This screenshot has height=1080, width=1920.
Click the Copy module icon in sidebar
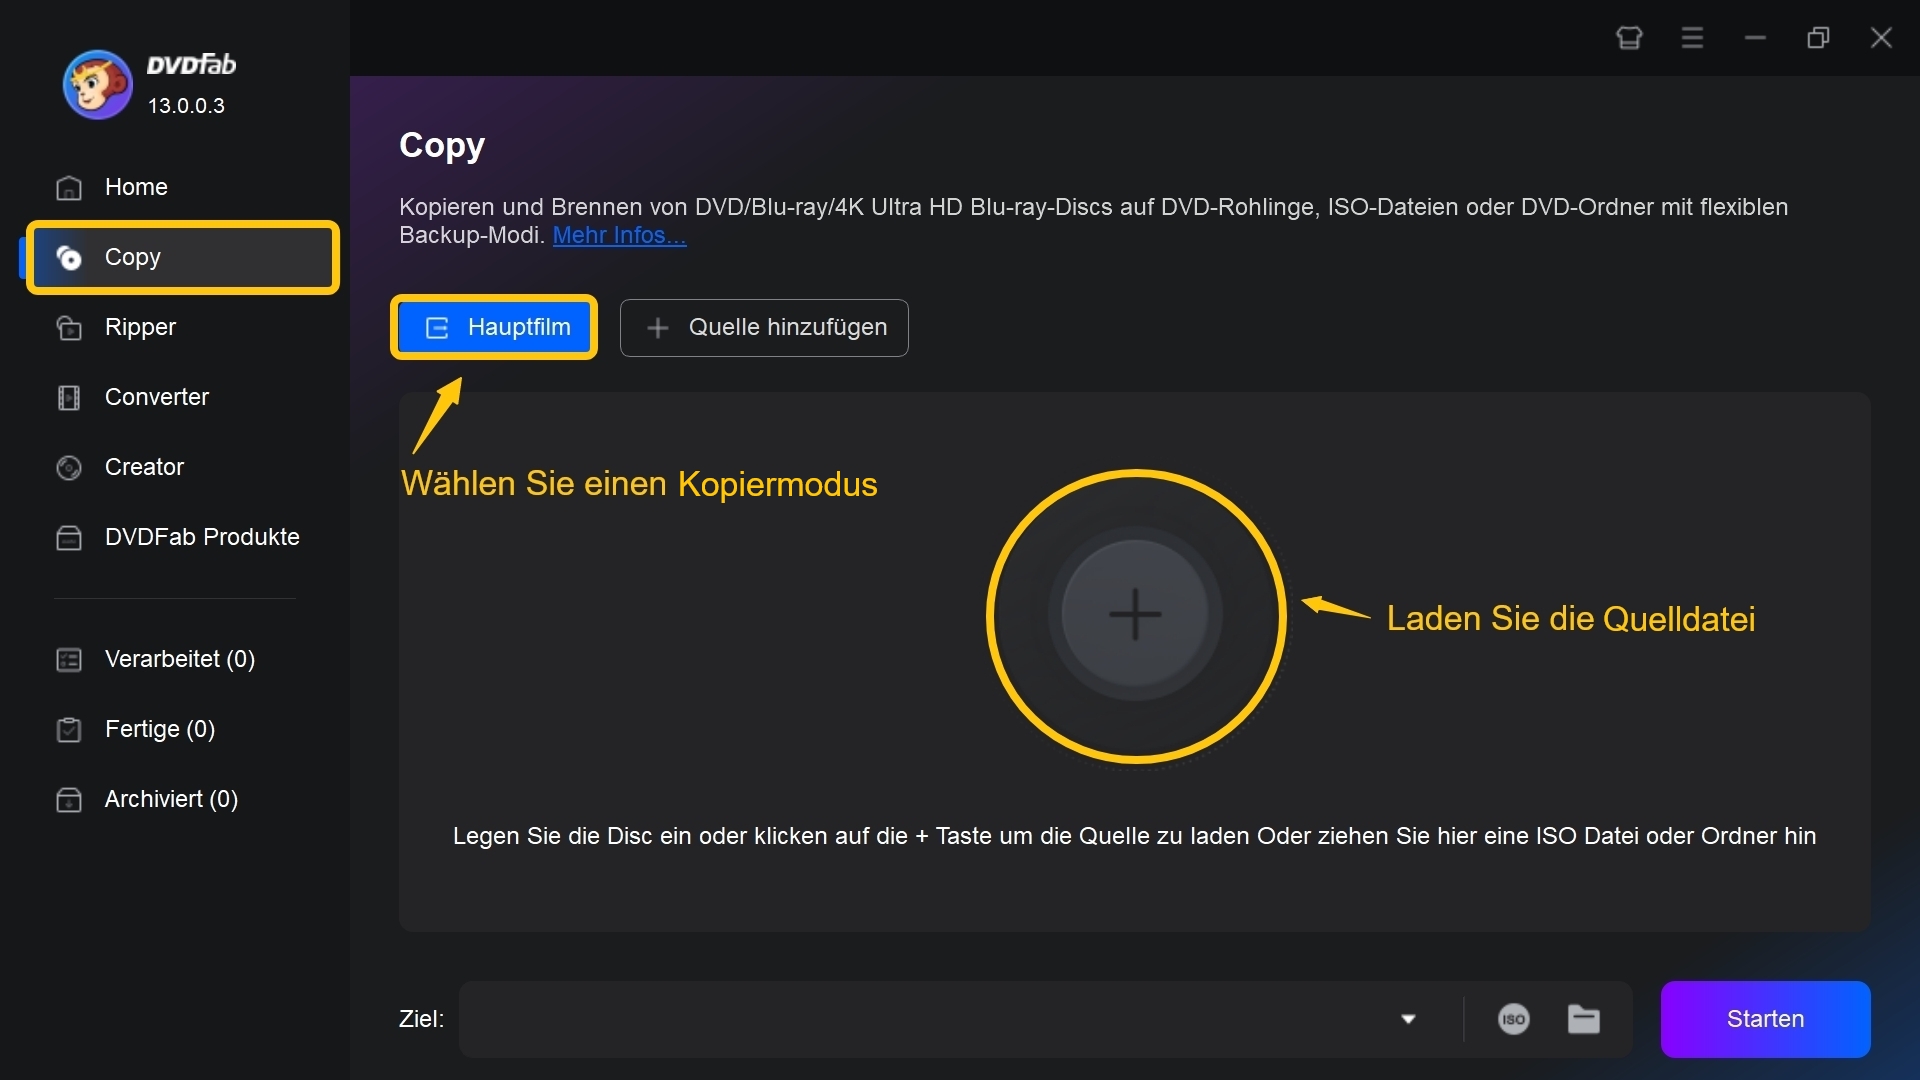(69, 257)
